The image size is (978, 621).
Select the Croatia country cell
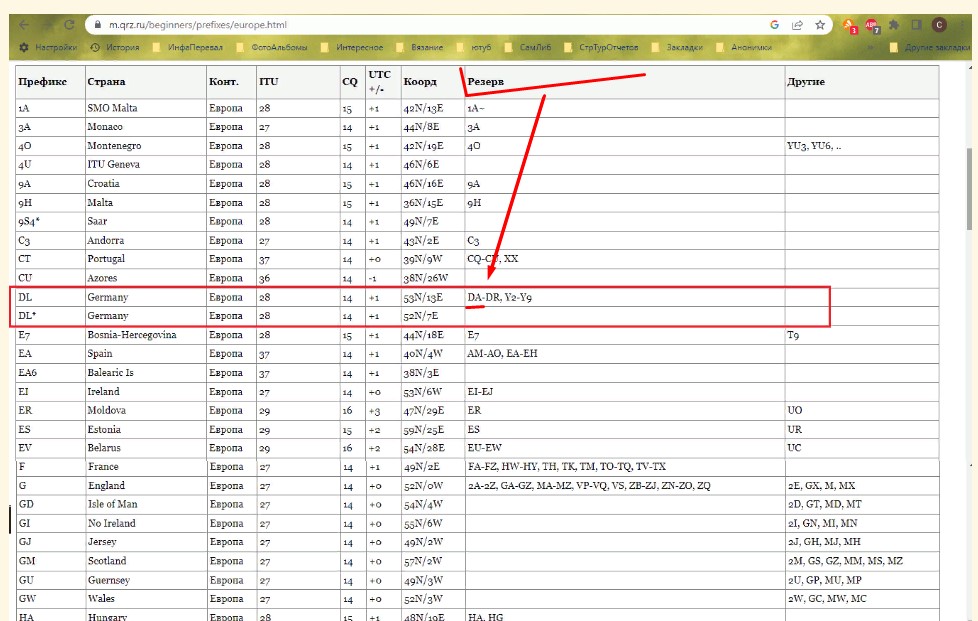(146, 184)
